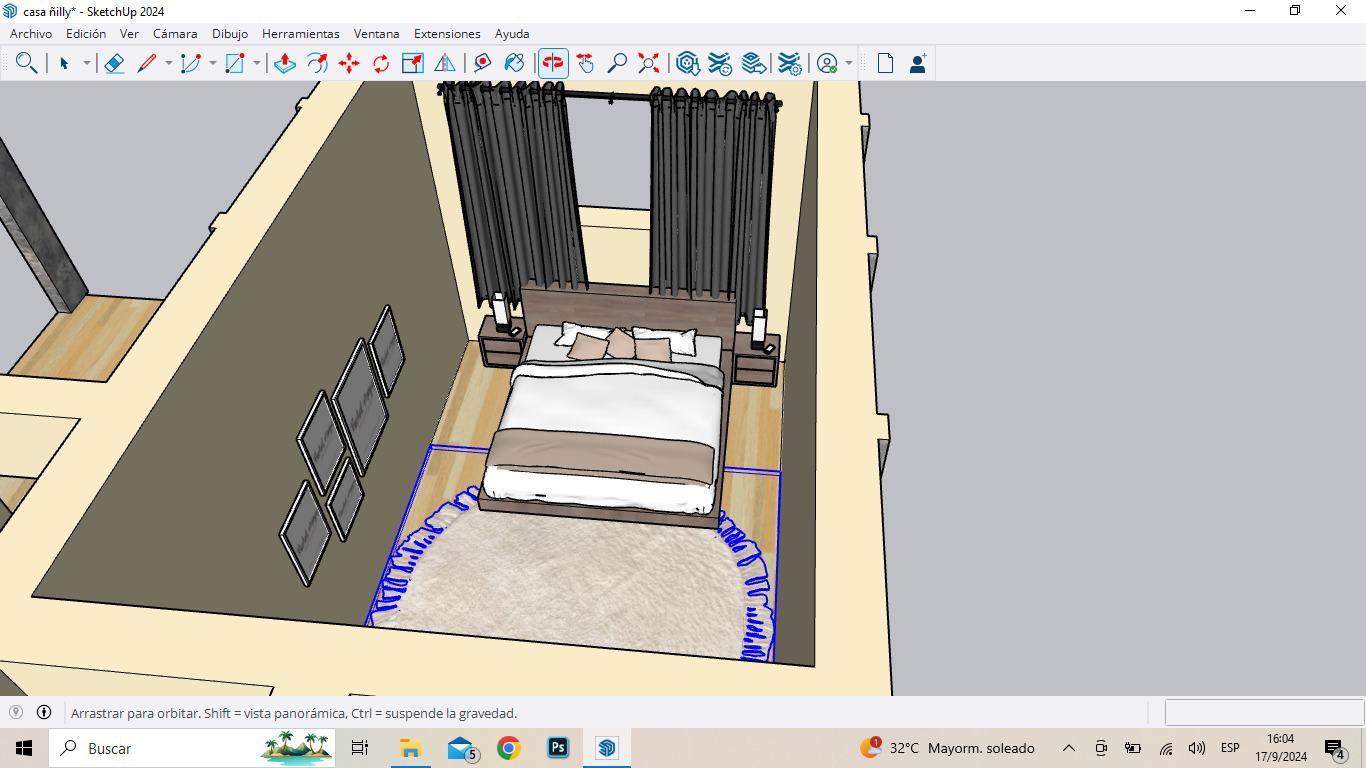The image size is (1366, 768).
Task: Open the Extensiones menu
Action: (447, 33)
